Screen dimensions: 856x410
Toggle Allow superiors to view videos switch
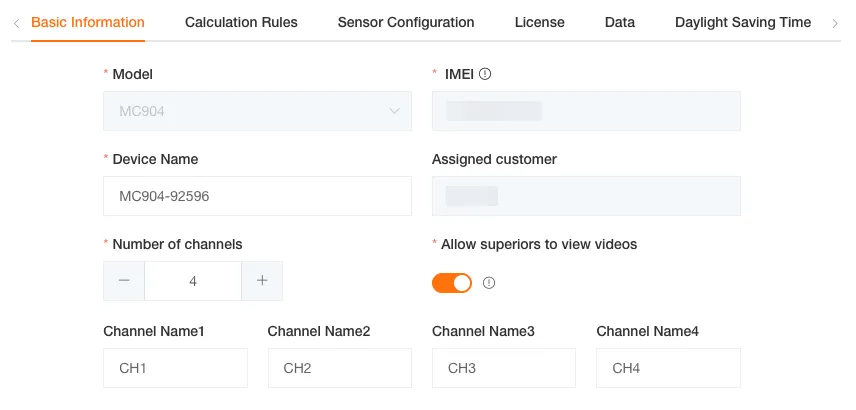pos(452,283)
